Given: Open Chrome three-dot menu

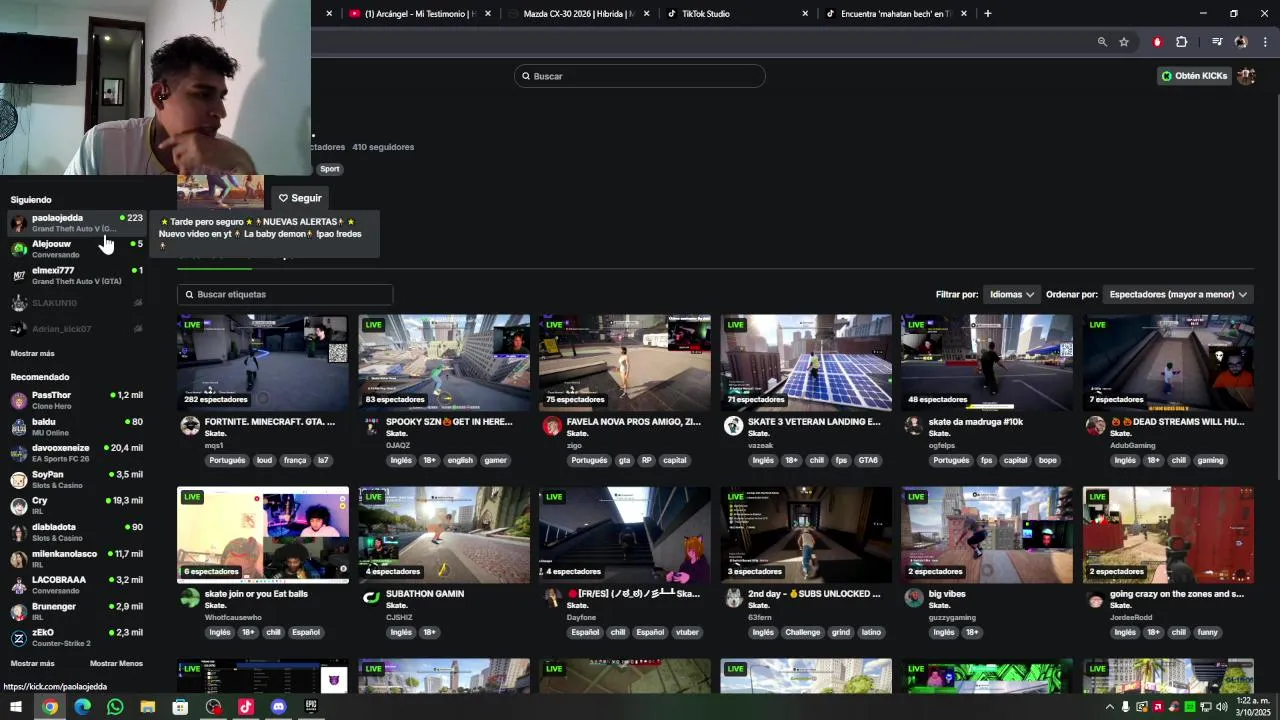Looking at the screenshot, I should click(1265, 42).
